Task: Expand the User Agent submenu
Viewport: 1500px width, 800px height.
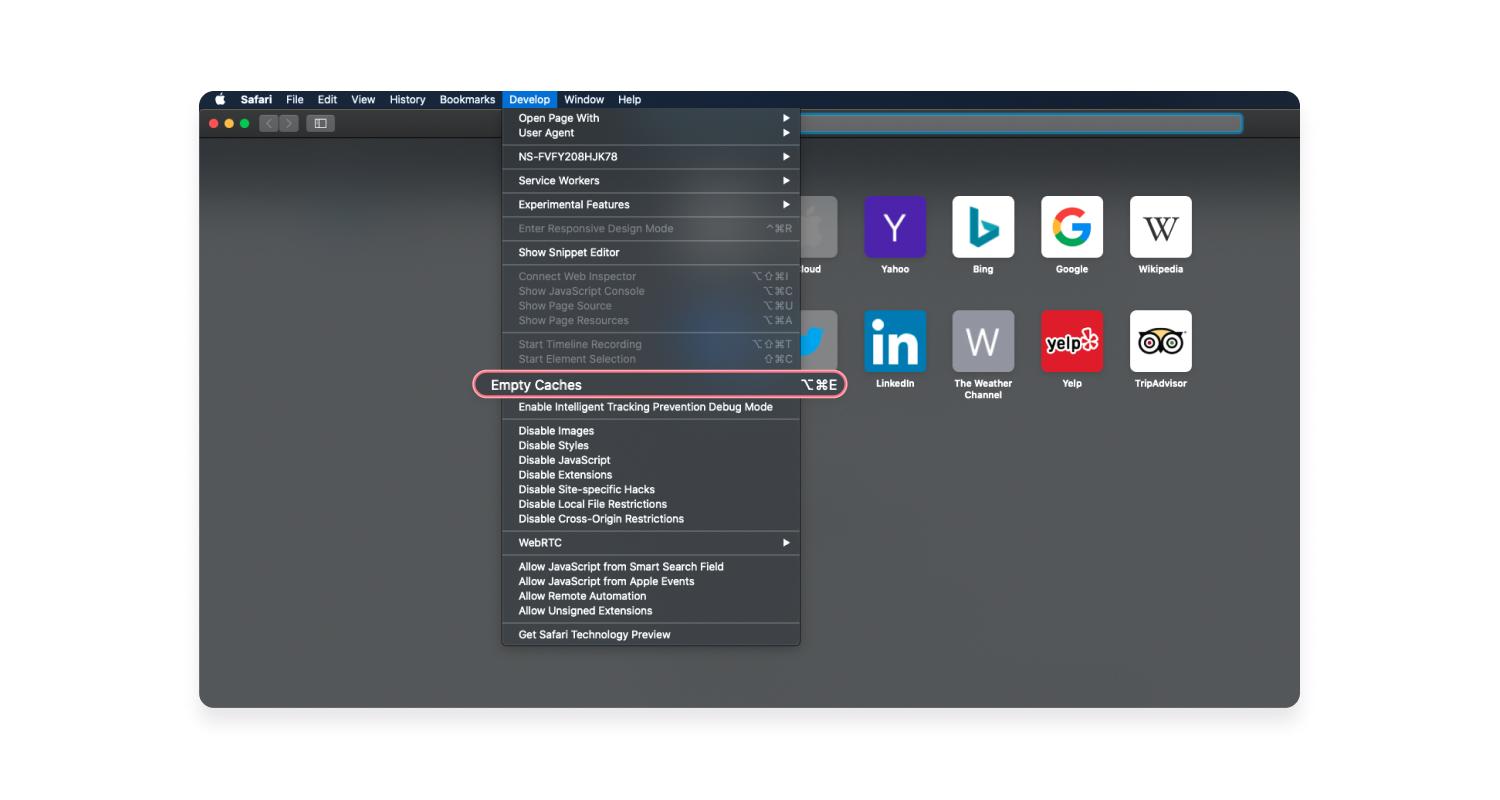Action: click(651, 133)
